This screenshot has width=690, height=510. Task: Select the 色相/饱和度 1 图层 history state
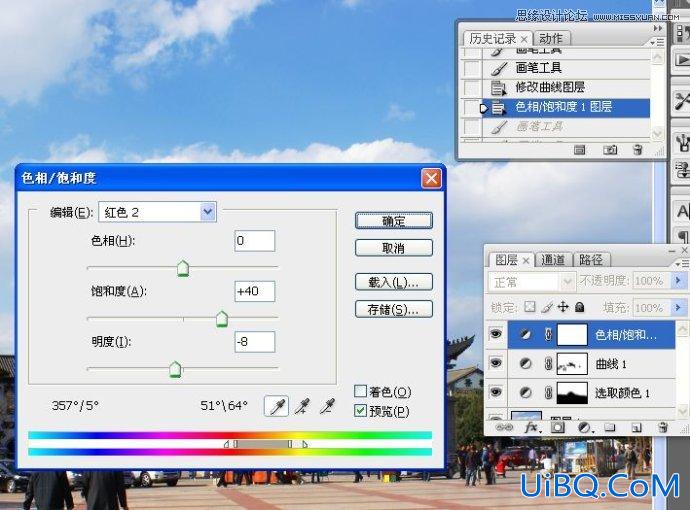pyautogui.click(x=566, y=107)
